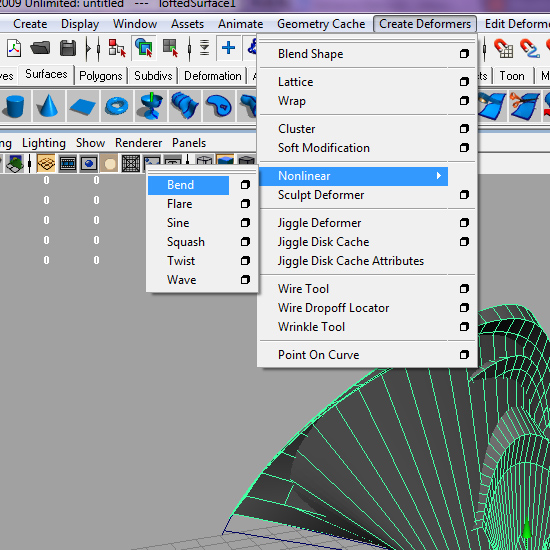Screen dimensions: 550x550
Task: Create a NURBS cone from the shelf
Action: point(48,106)
